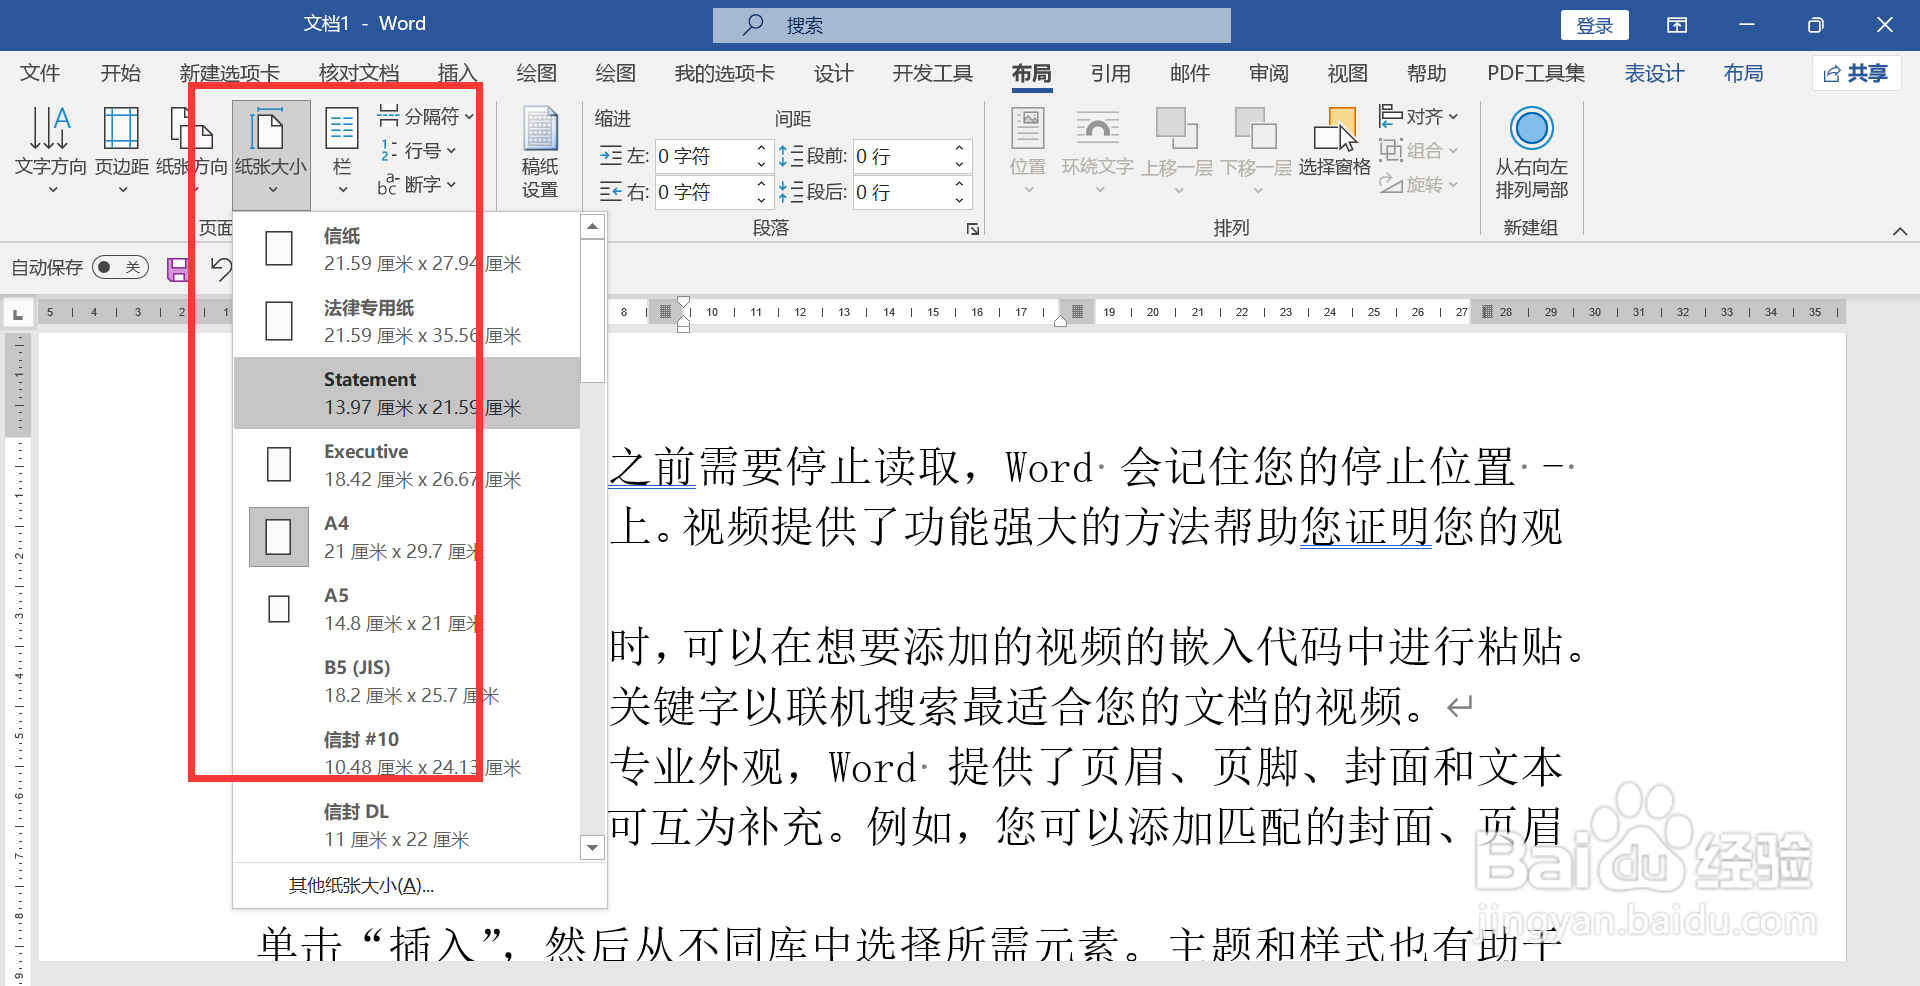Click the Position (位置) icon

click(x=1028, y=129)
